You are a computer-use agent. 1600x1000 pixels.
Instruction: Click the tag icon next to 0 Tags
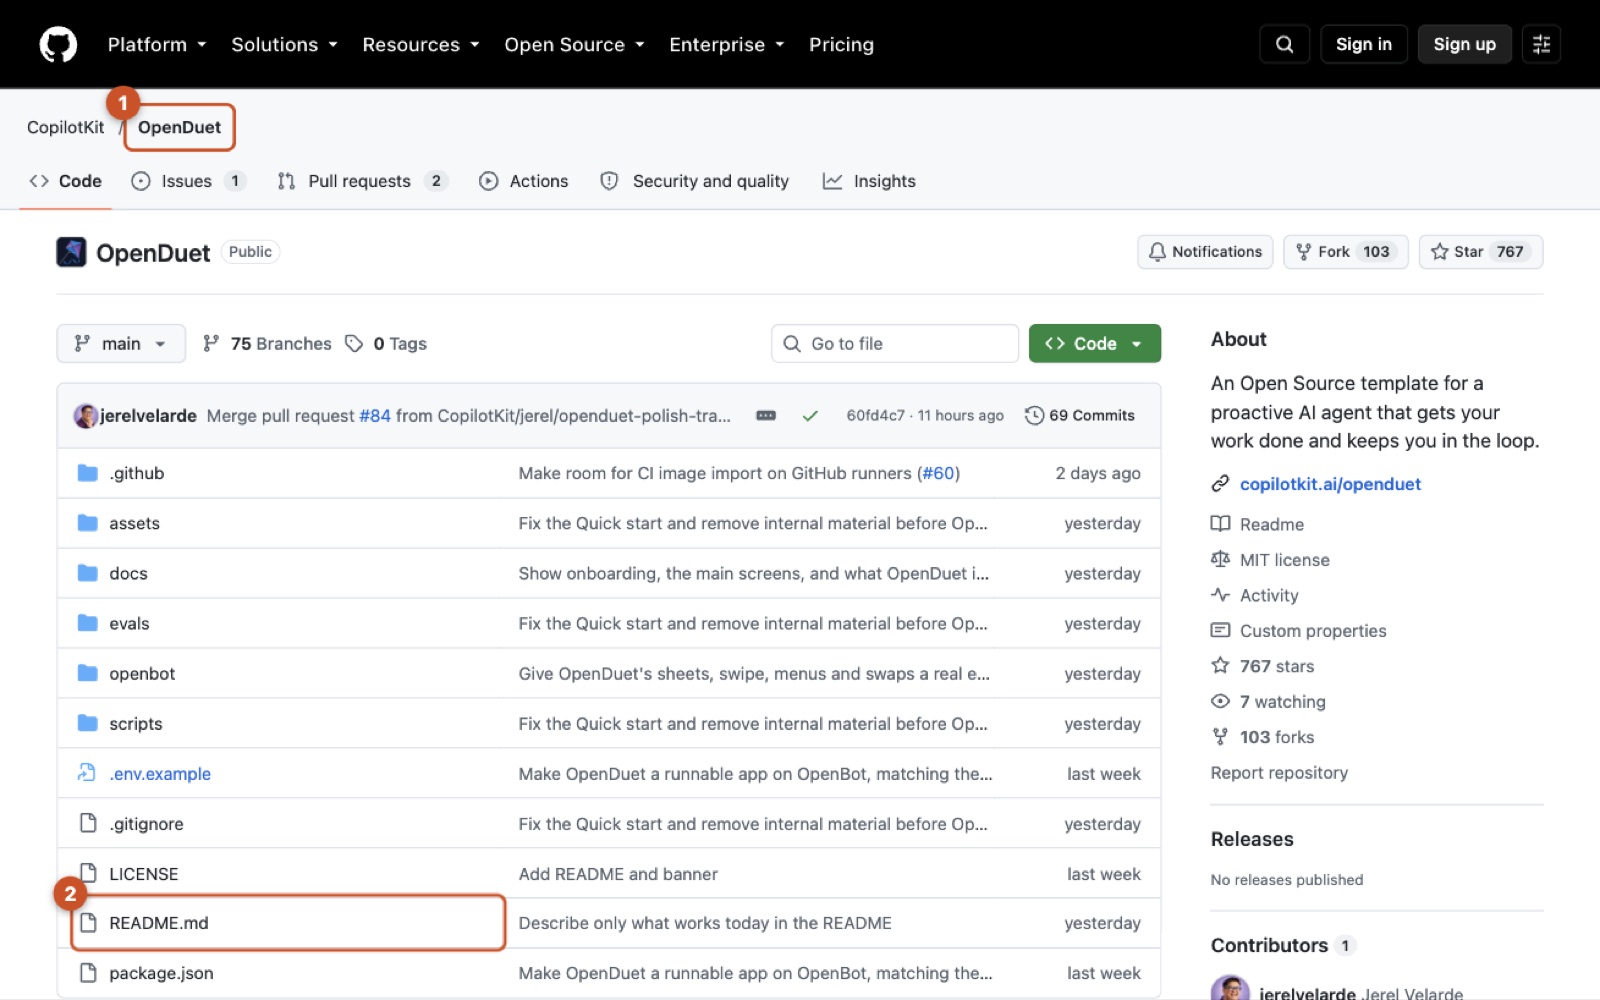(354, 343)
